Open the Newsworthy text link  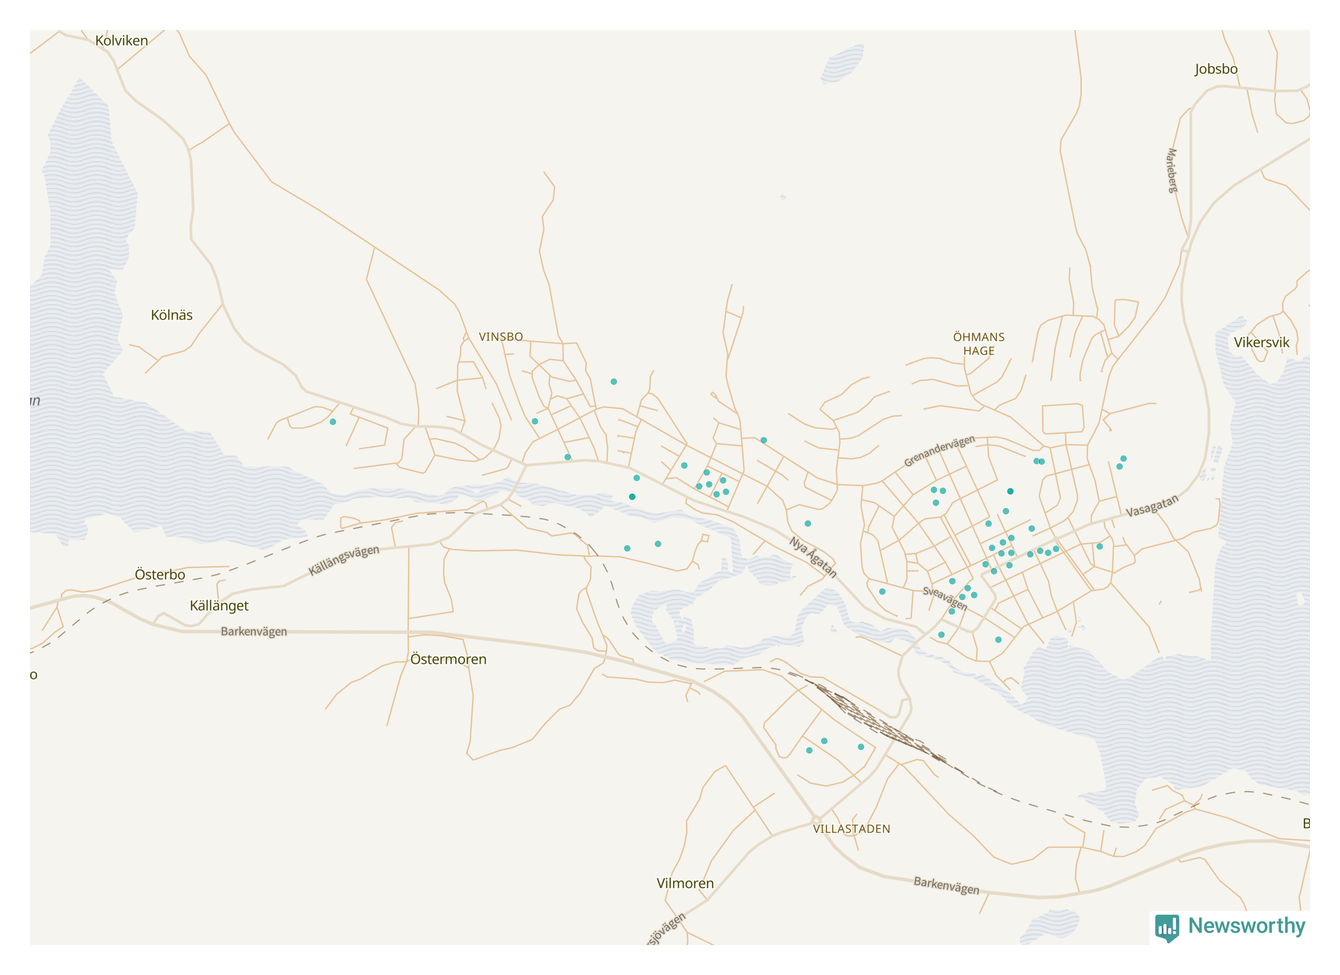point(1246,926)
